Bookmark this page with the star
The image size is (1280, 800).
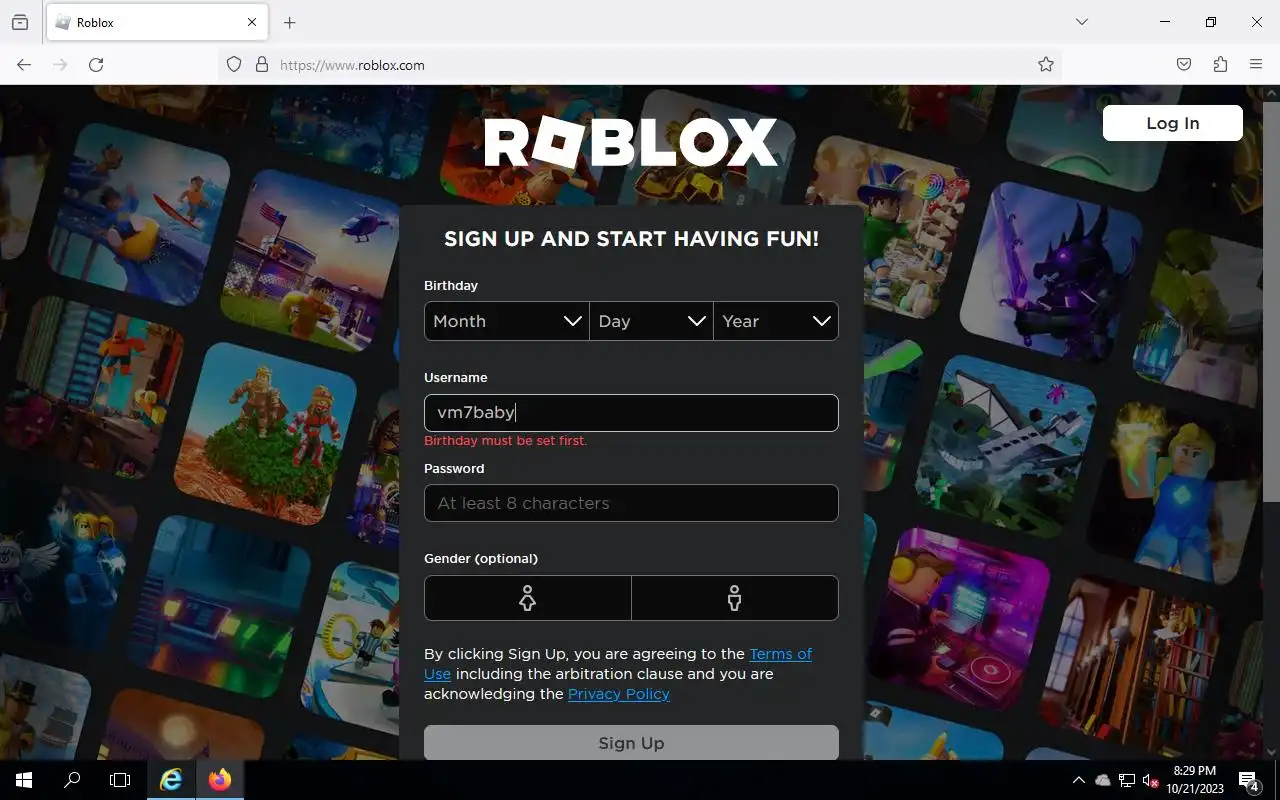[1046, 64]
